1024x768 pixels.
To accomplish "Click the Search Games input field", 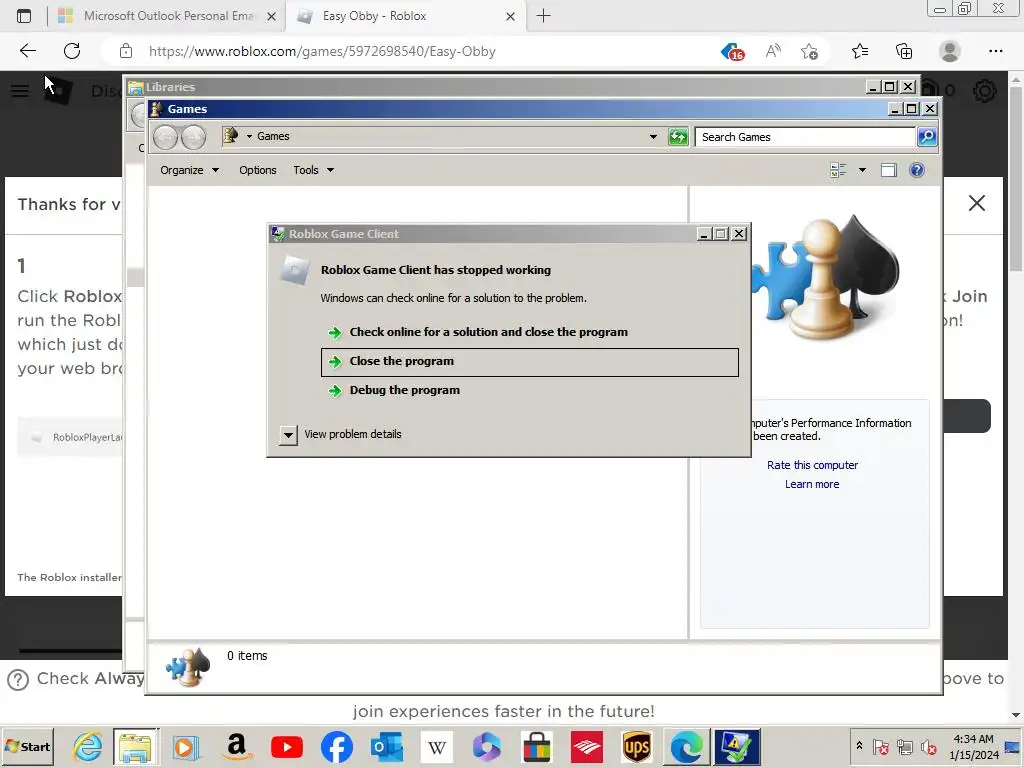I will click(805, 136).
